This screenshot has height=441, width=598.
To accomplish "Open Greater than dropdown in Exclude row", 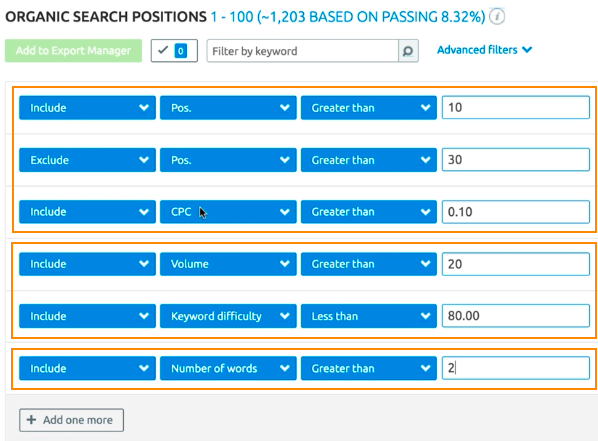I will click(x=369, y=160).
